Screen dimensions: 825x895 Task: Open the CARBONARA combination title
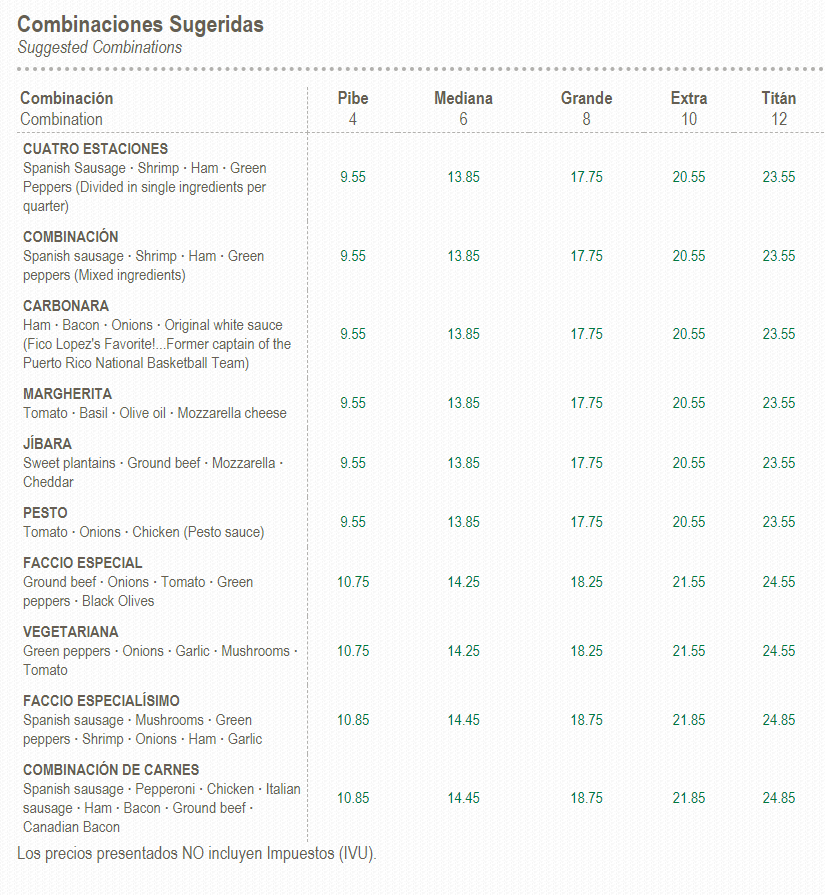click(x=66, y=306)
